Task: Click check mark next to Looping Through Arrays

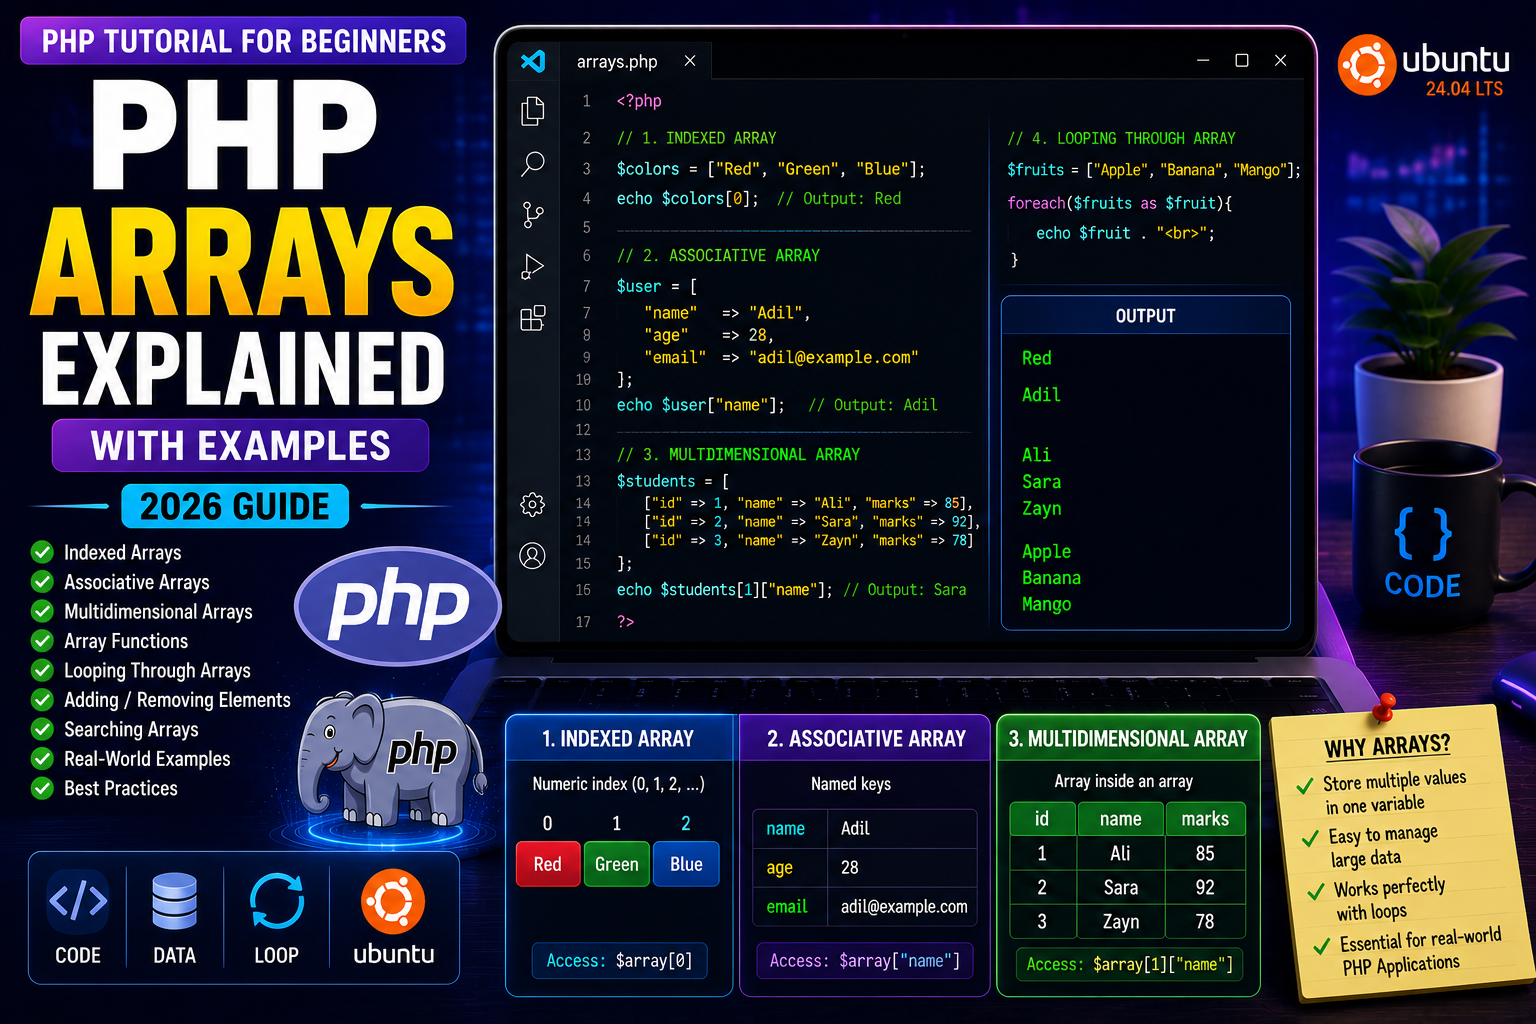Action: [42, 670]
